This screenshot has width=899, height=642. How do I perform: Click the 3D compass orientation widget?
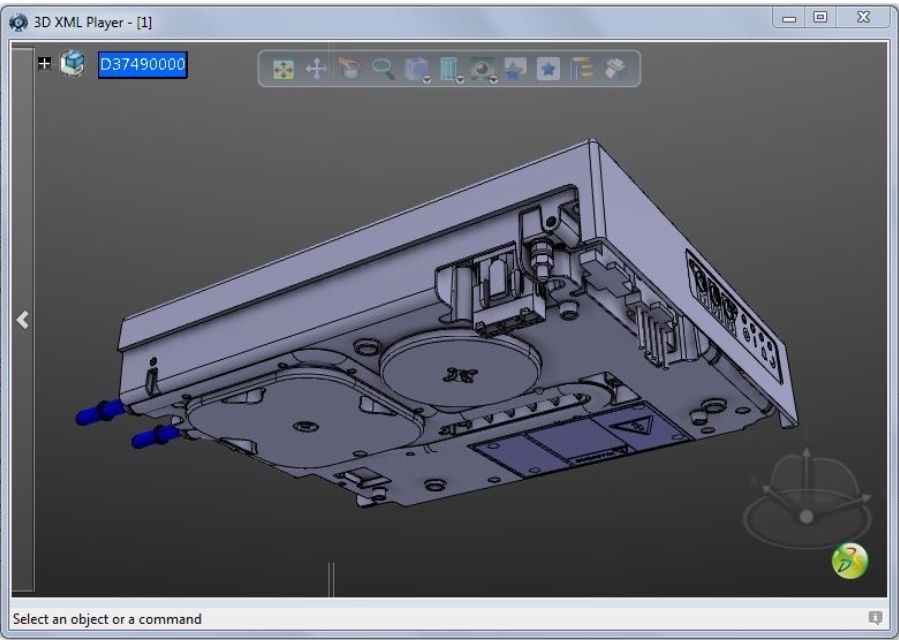807,499
